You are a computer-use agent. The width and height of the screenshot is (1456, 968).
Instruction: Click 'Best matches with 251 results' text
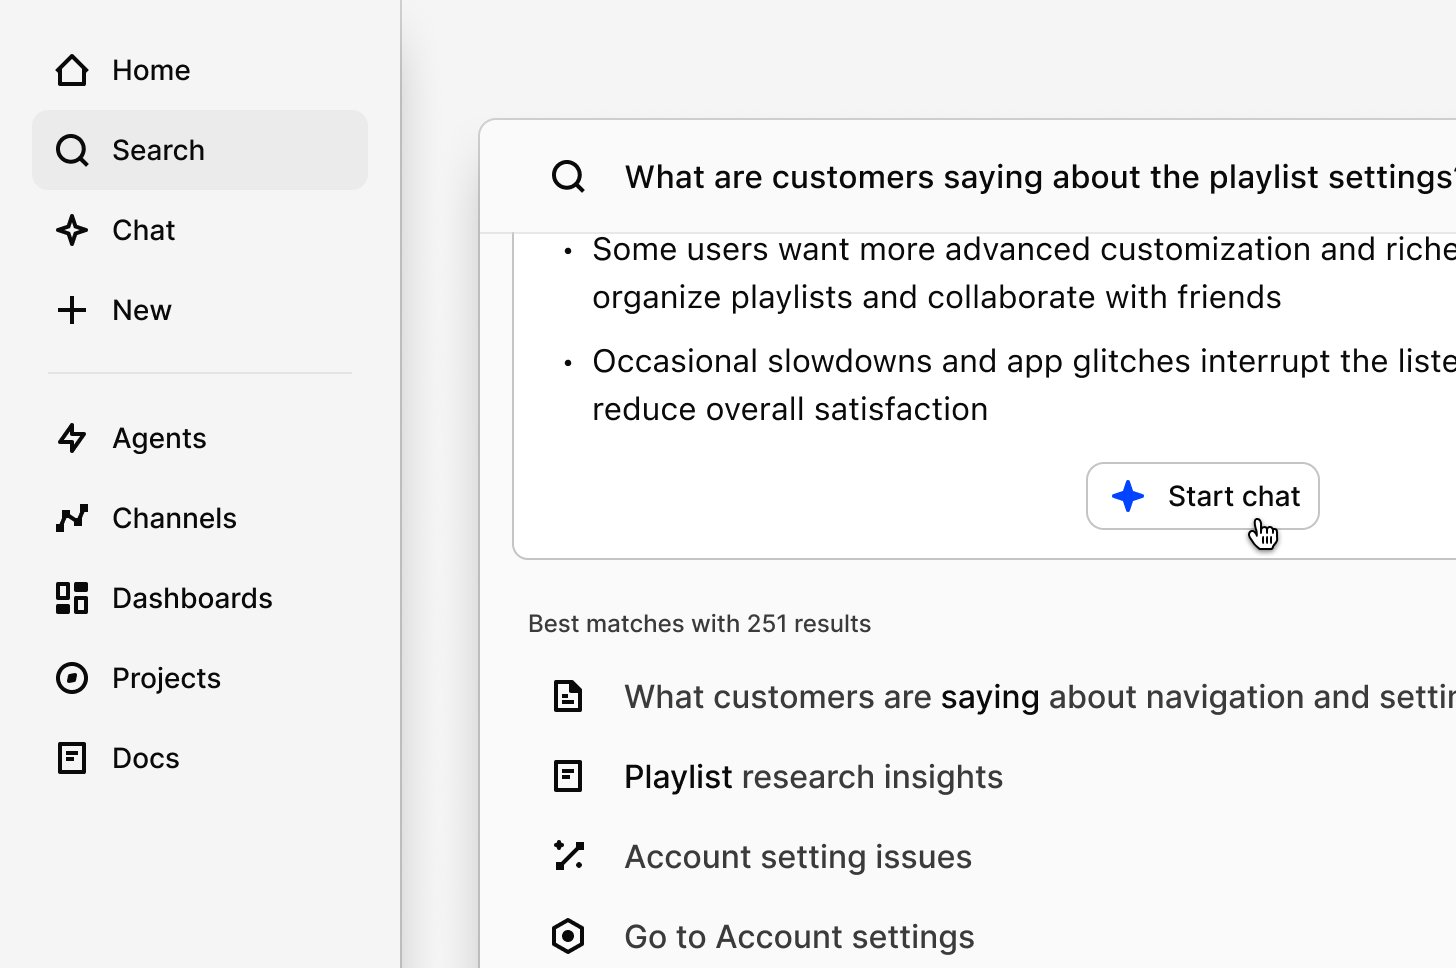pos(700,624)
